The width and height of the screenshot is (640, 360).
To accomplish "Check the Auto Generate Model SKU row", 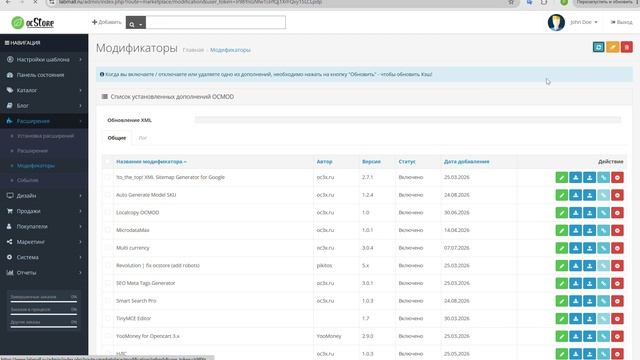I will (x=108, y=195).
